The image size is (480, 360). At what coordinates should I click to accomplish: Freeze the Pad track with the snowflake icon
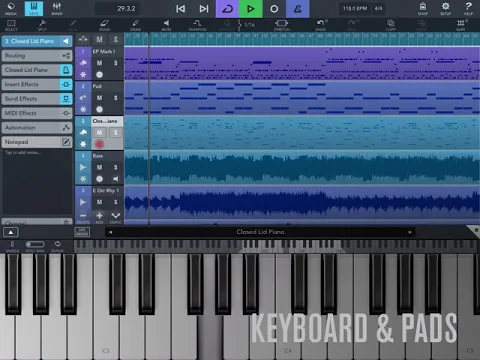click(x=83, y=109)
